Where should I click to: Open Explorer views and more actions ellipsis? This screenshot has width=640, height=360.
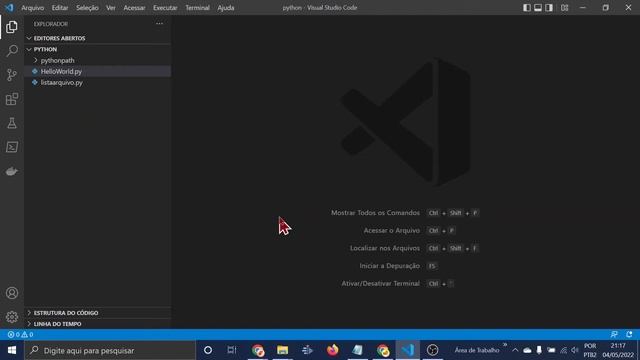[159, 24]
